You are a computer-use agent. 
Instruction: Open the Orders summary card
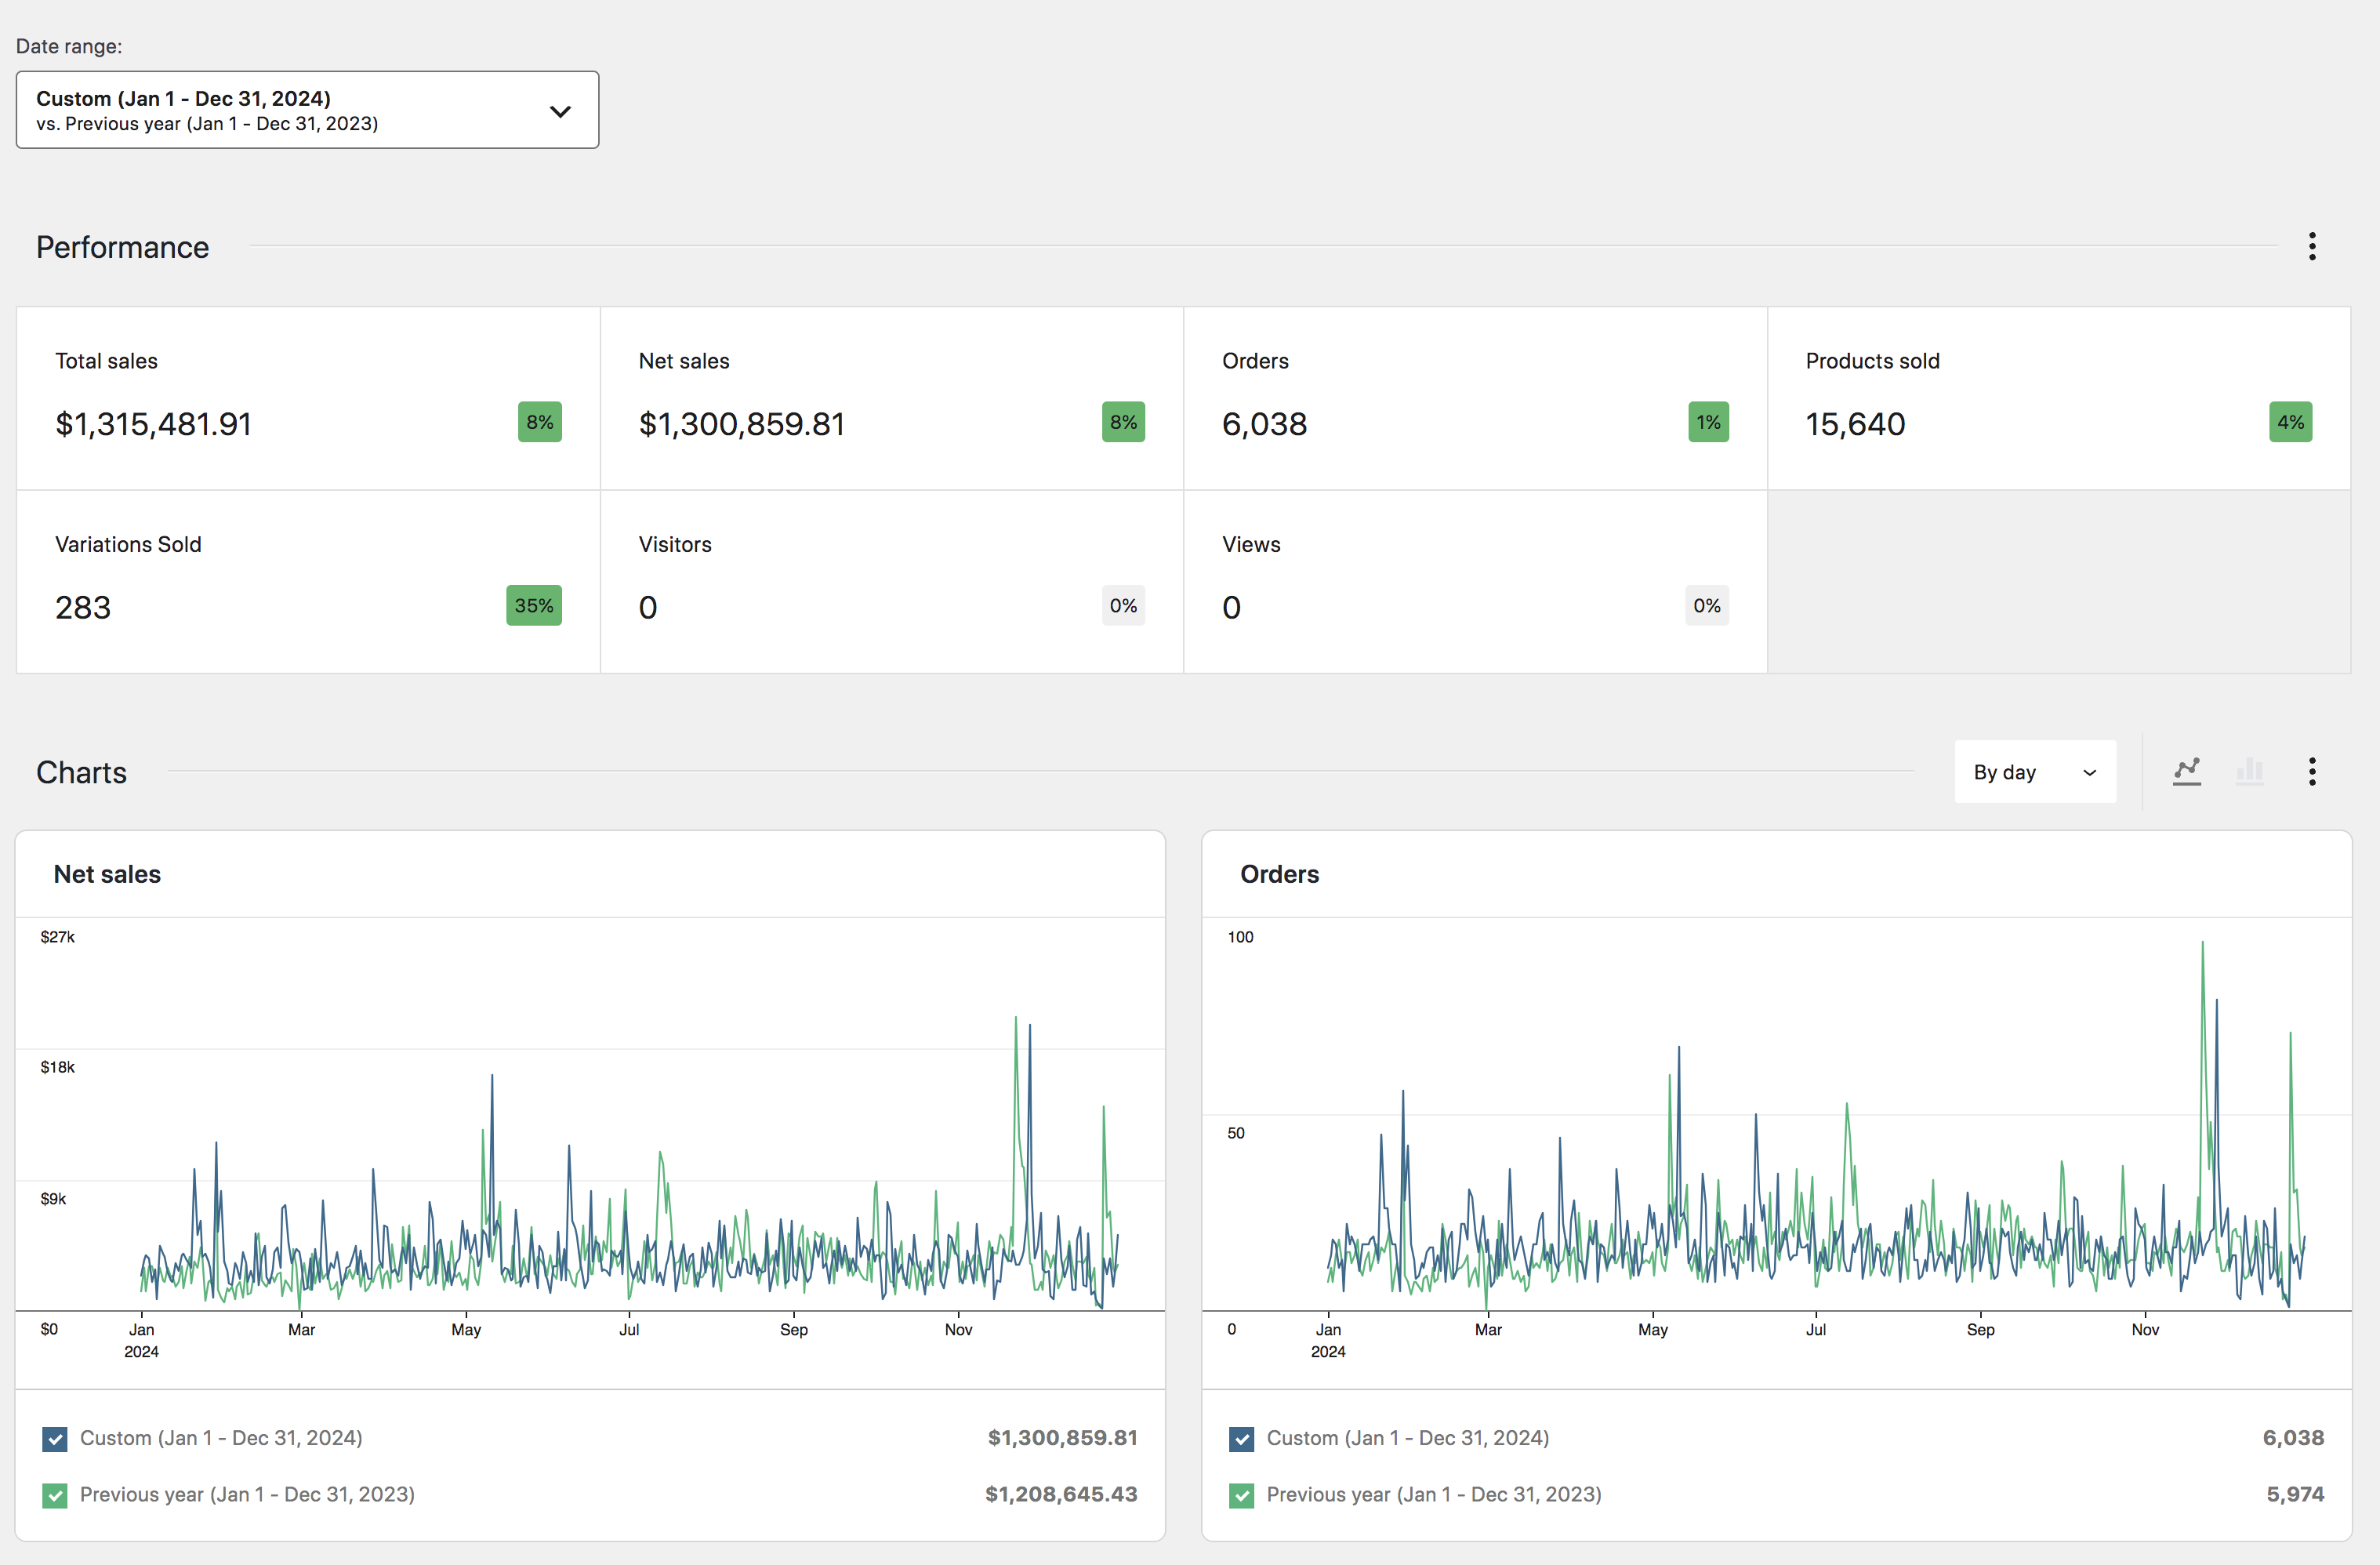pos(1475,398)
